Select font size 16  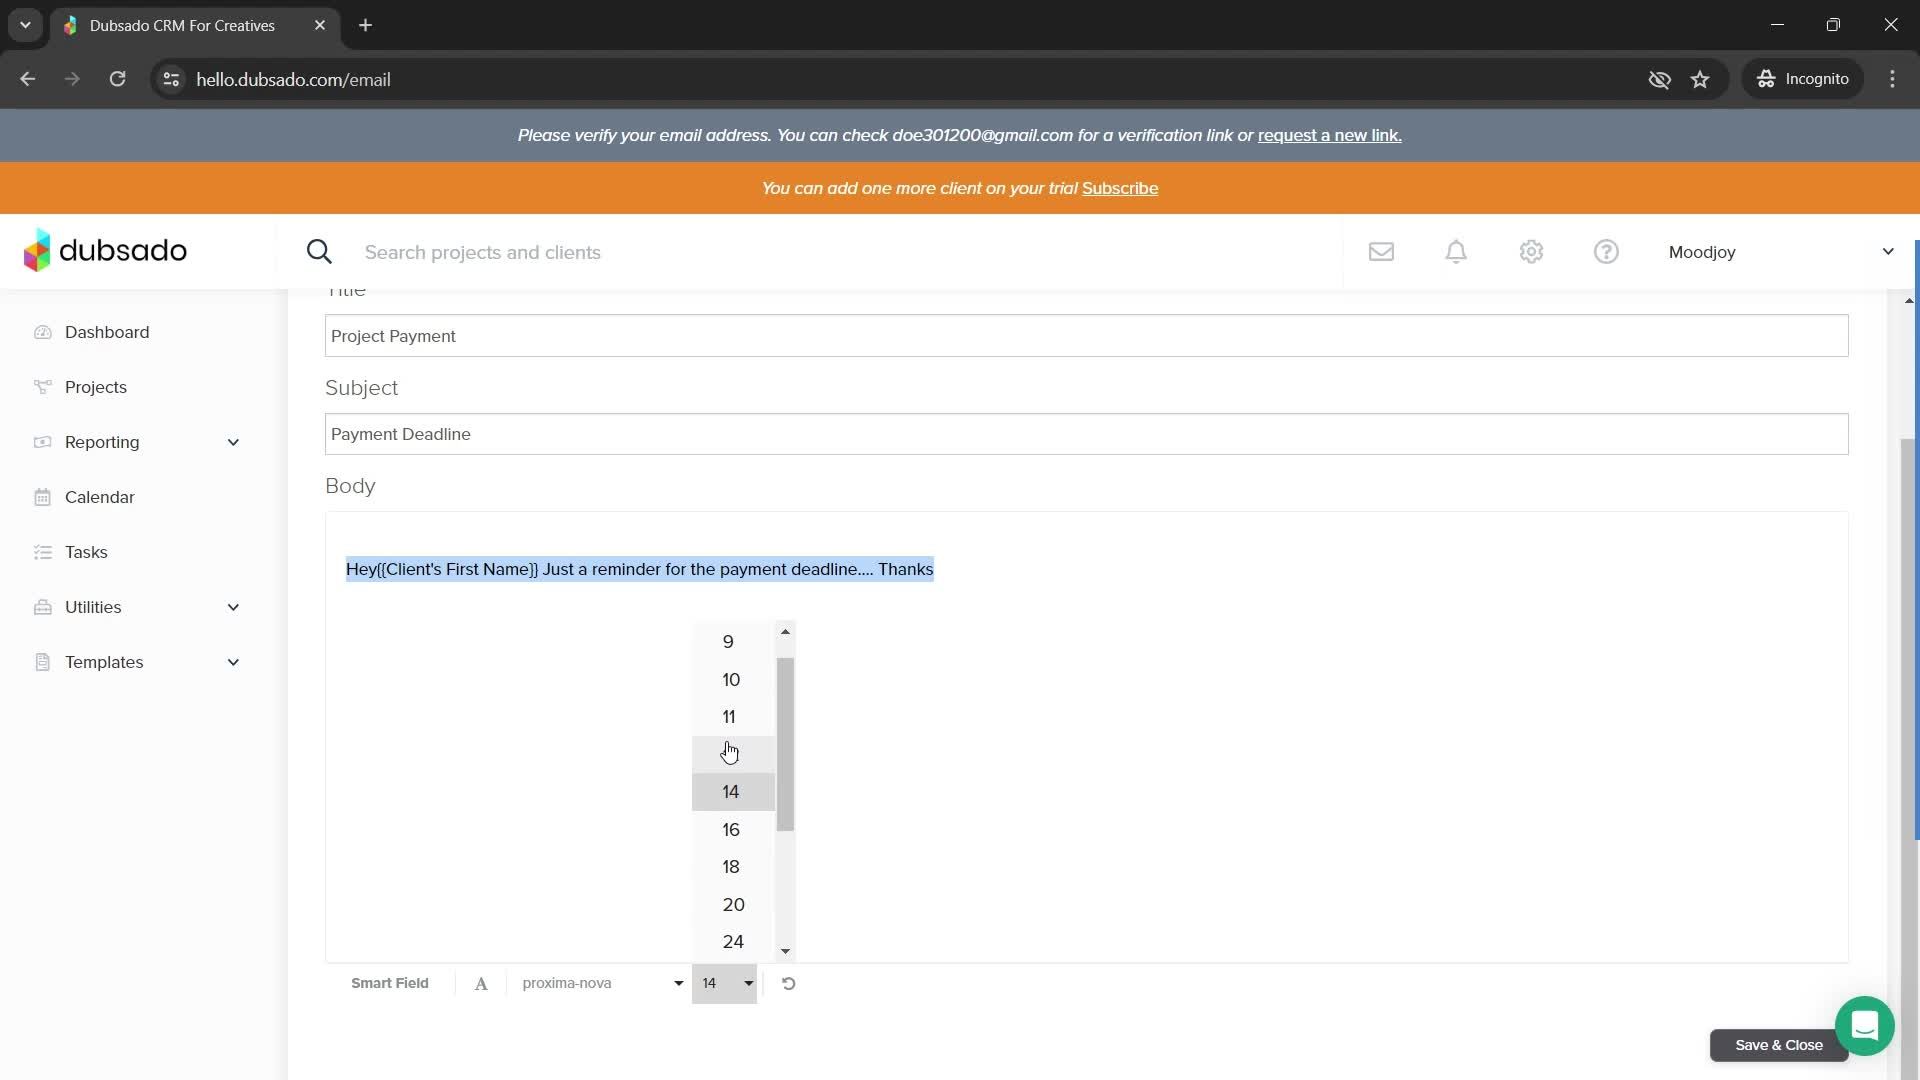click(x=733, y=830)
